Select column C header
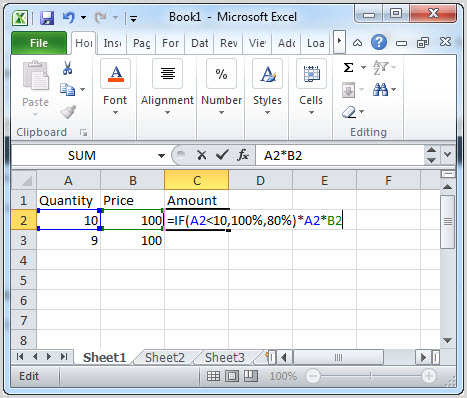 tap(197, 180)
